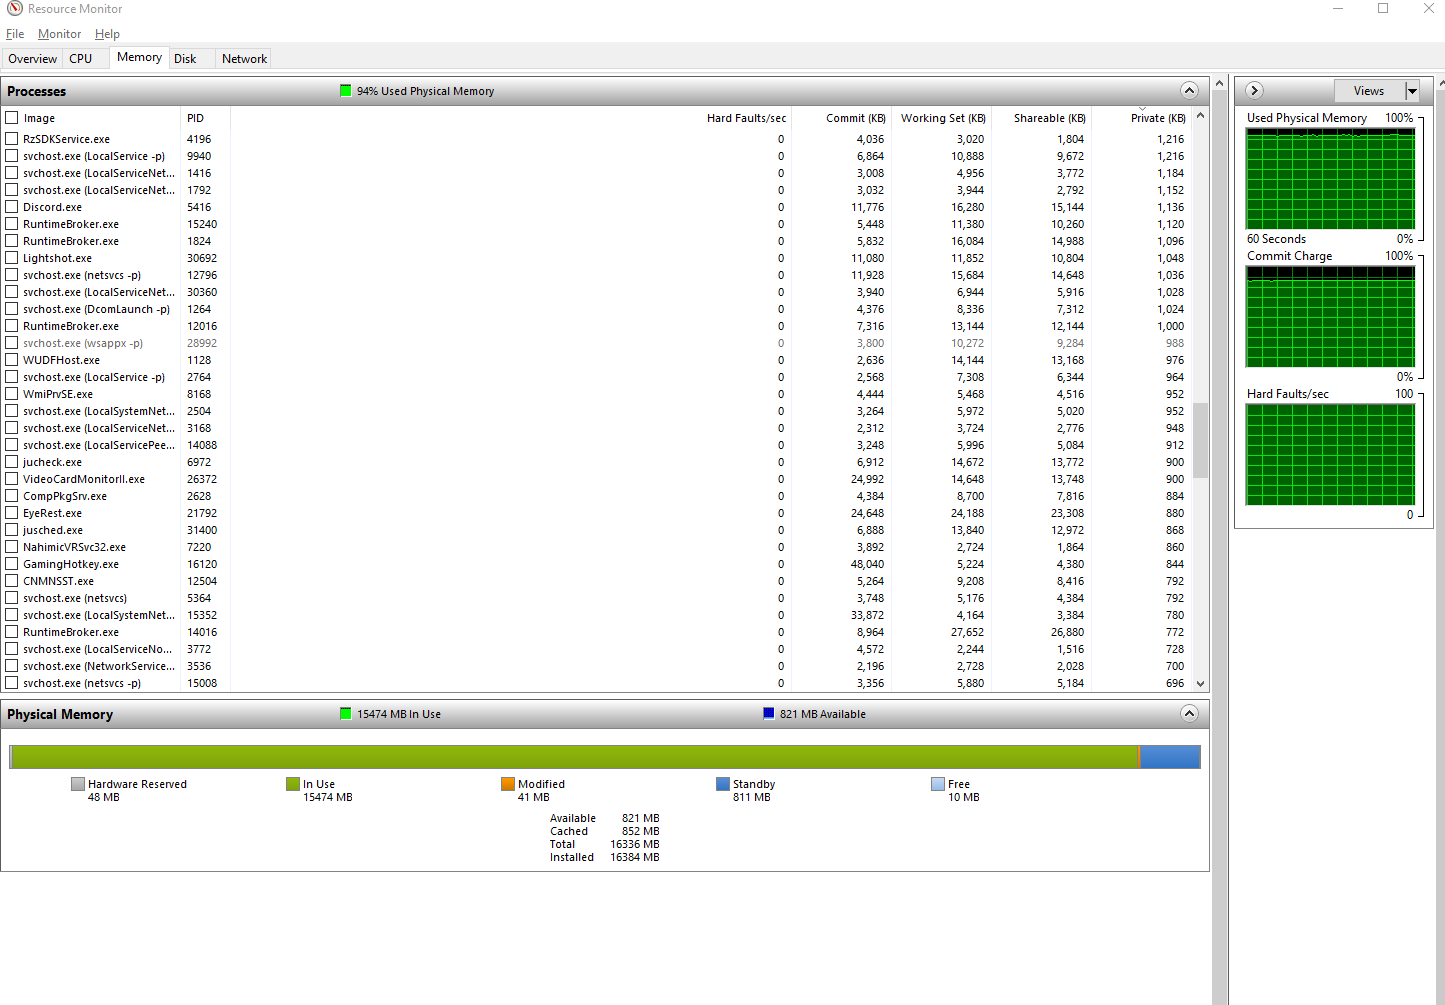The image size is (1445, 1005).
Task: Tick the GamingHotkey.exe checkbox
Action: tap(12, 564)
